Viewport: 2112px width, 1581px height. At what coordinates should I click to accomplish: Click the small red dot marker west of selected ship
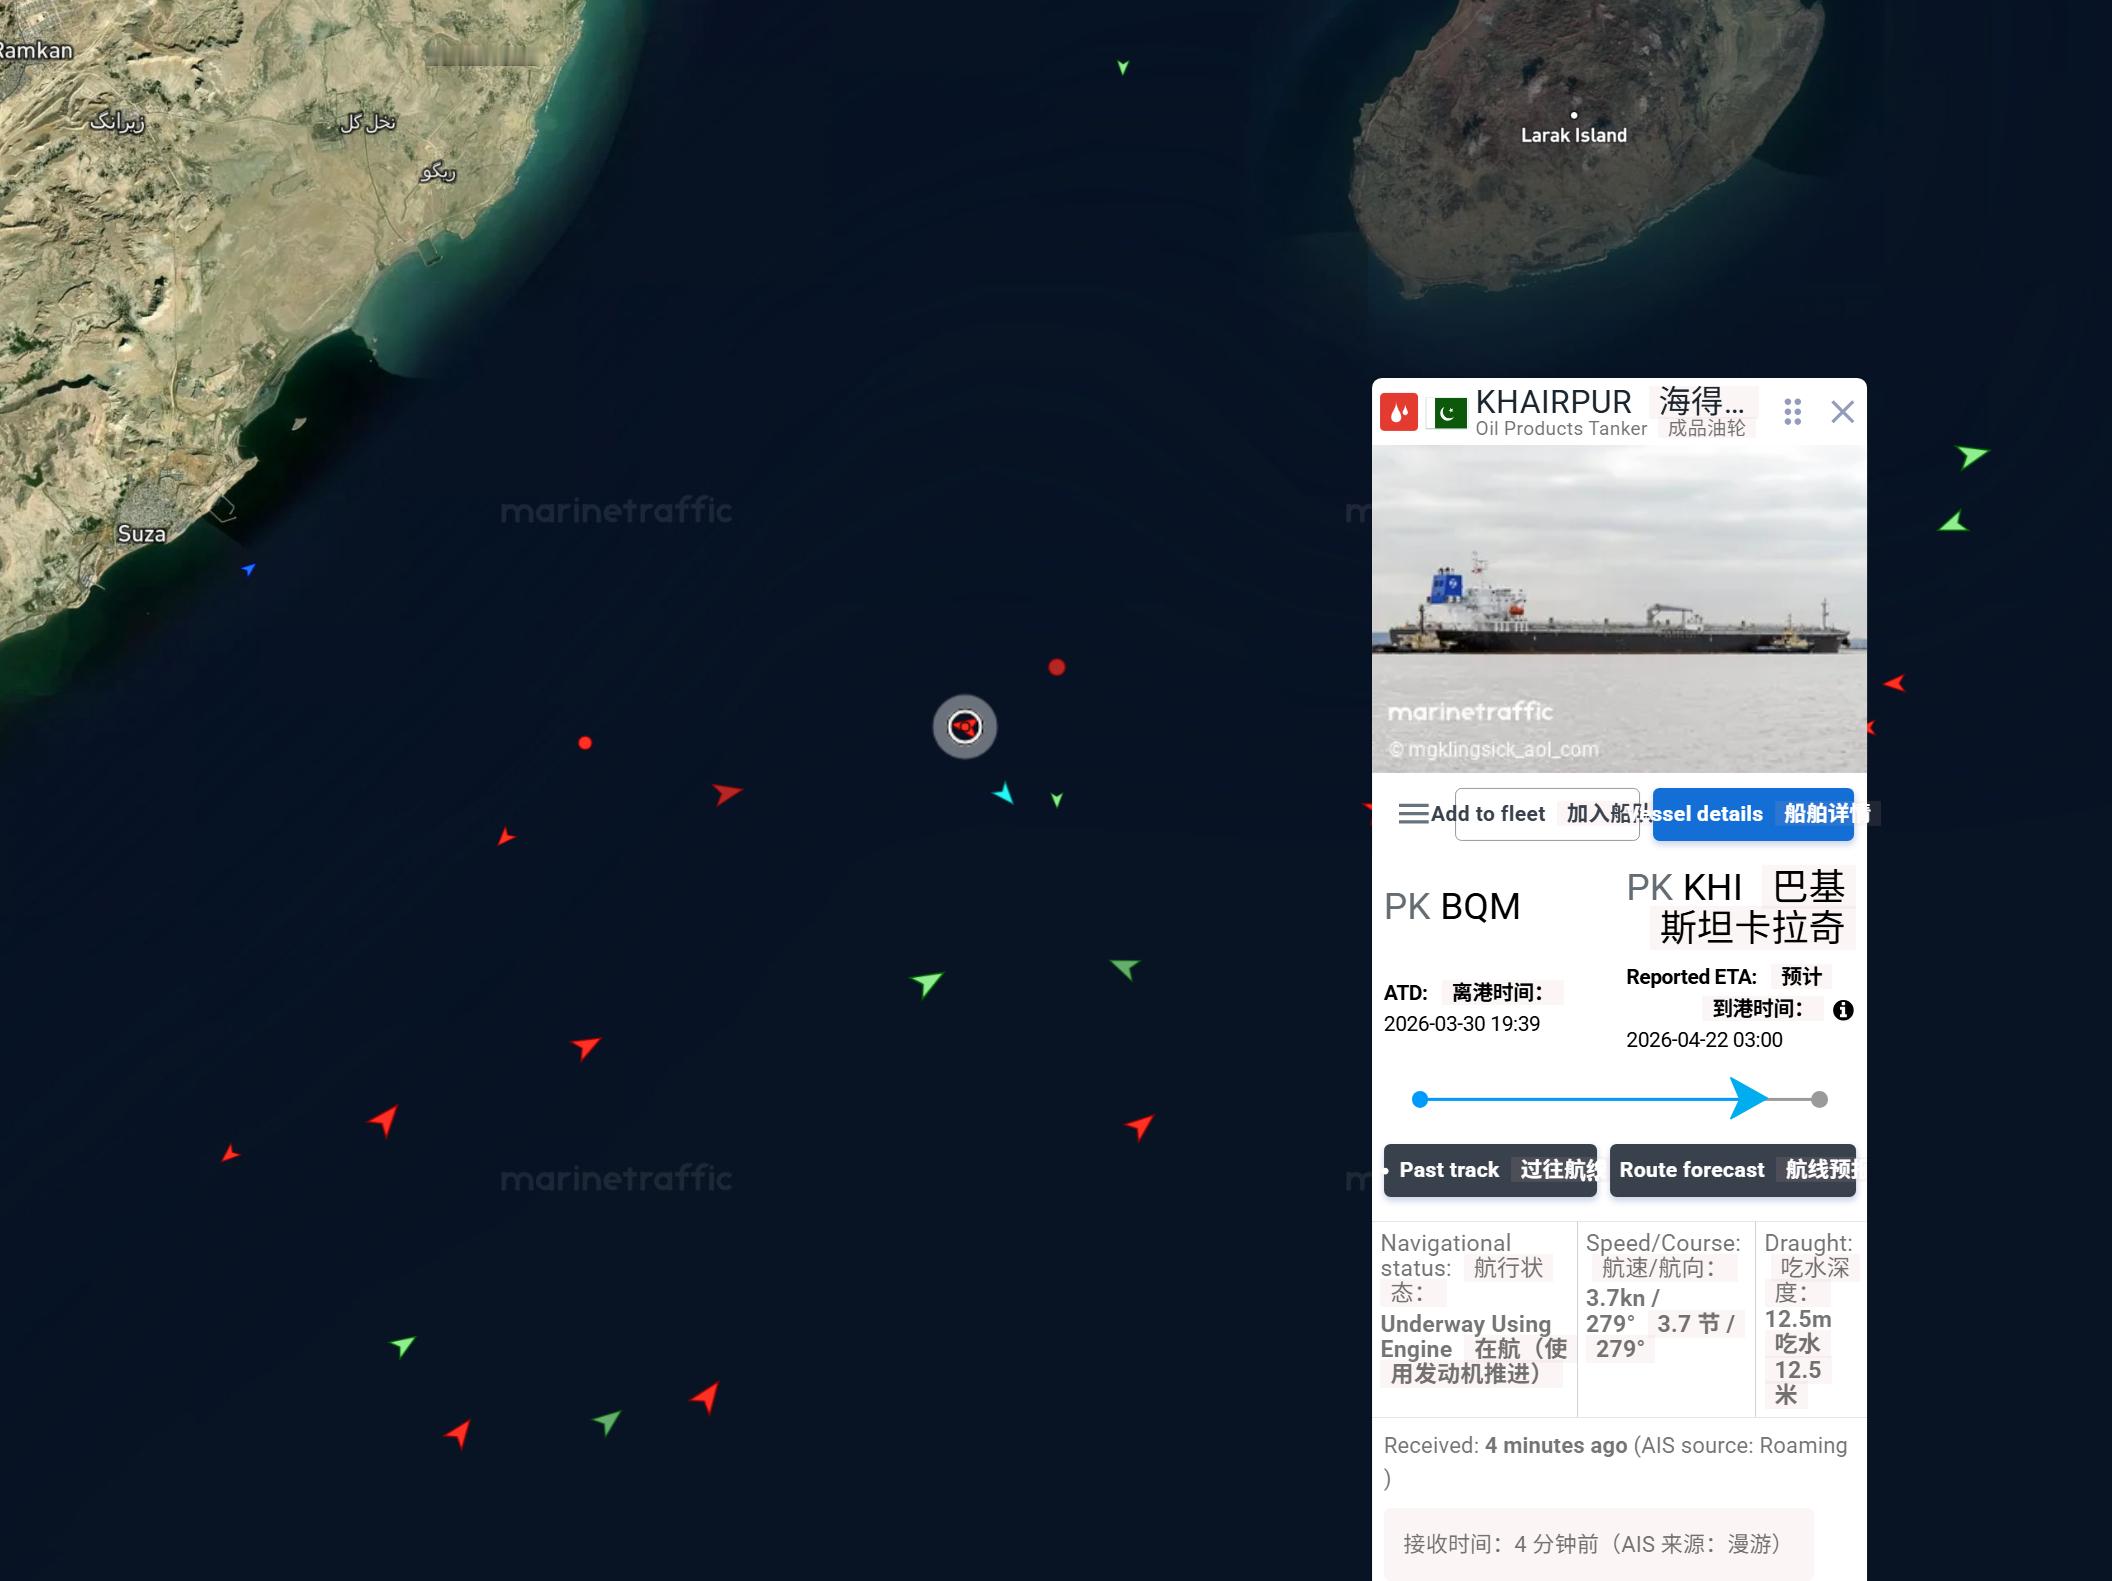click(585, 743)
